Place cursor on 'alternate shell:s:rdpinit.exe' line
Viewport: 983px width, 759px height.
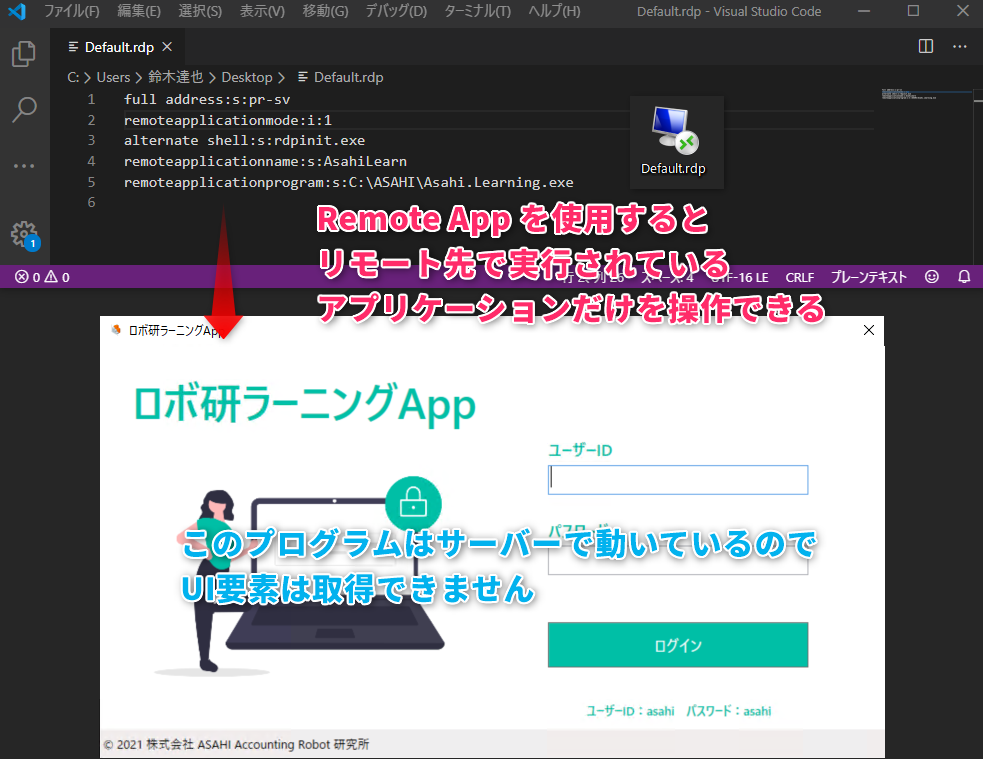(x=244, y=141)
